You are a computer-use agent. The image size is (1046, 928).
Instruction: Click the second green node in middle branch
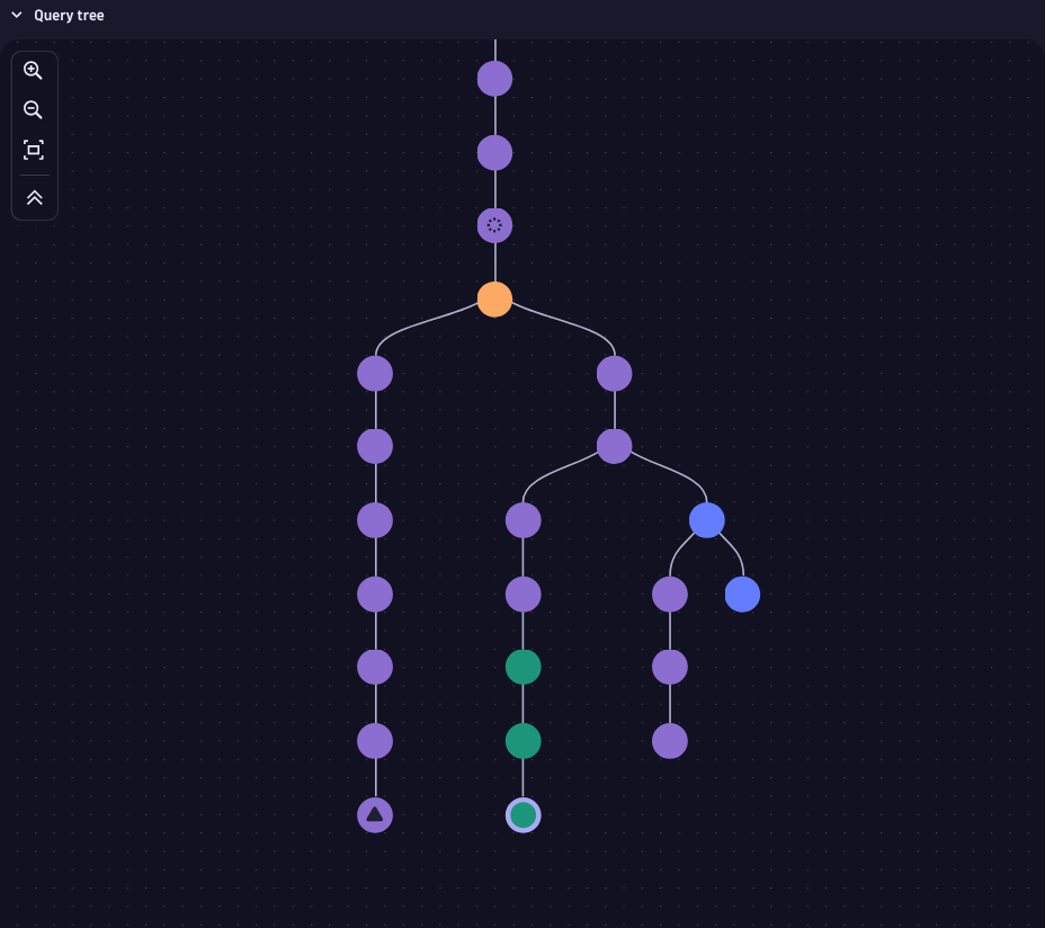pyautogui.click(x=522, y=741)
